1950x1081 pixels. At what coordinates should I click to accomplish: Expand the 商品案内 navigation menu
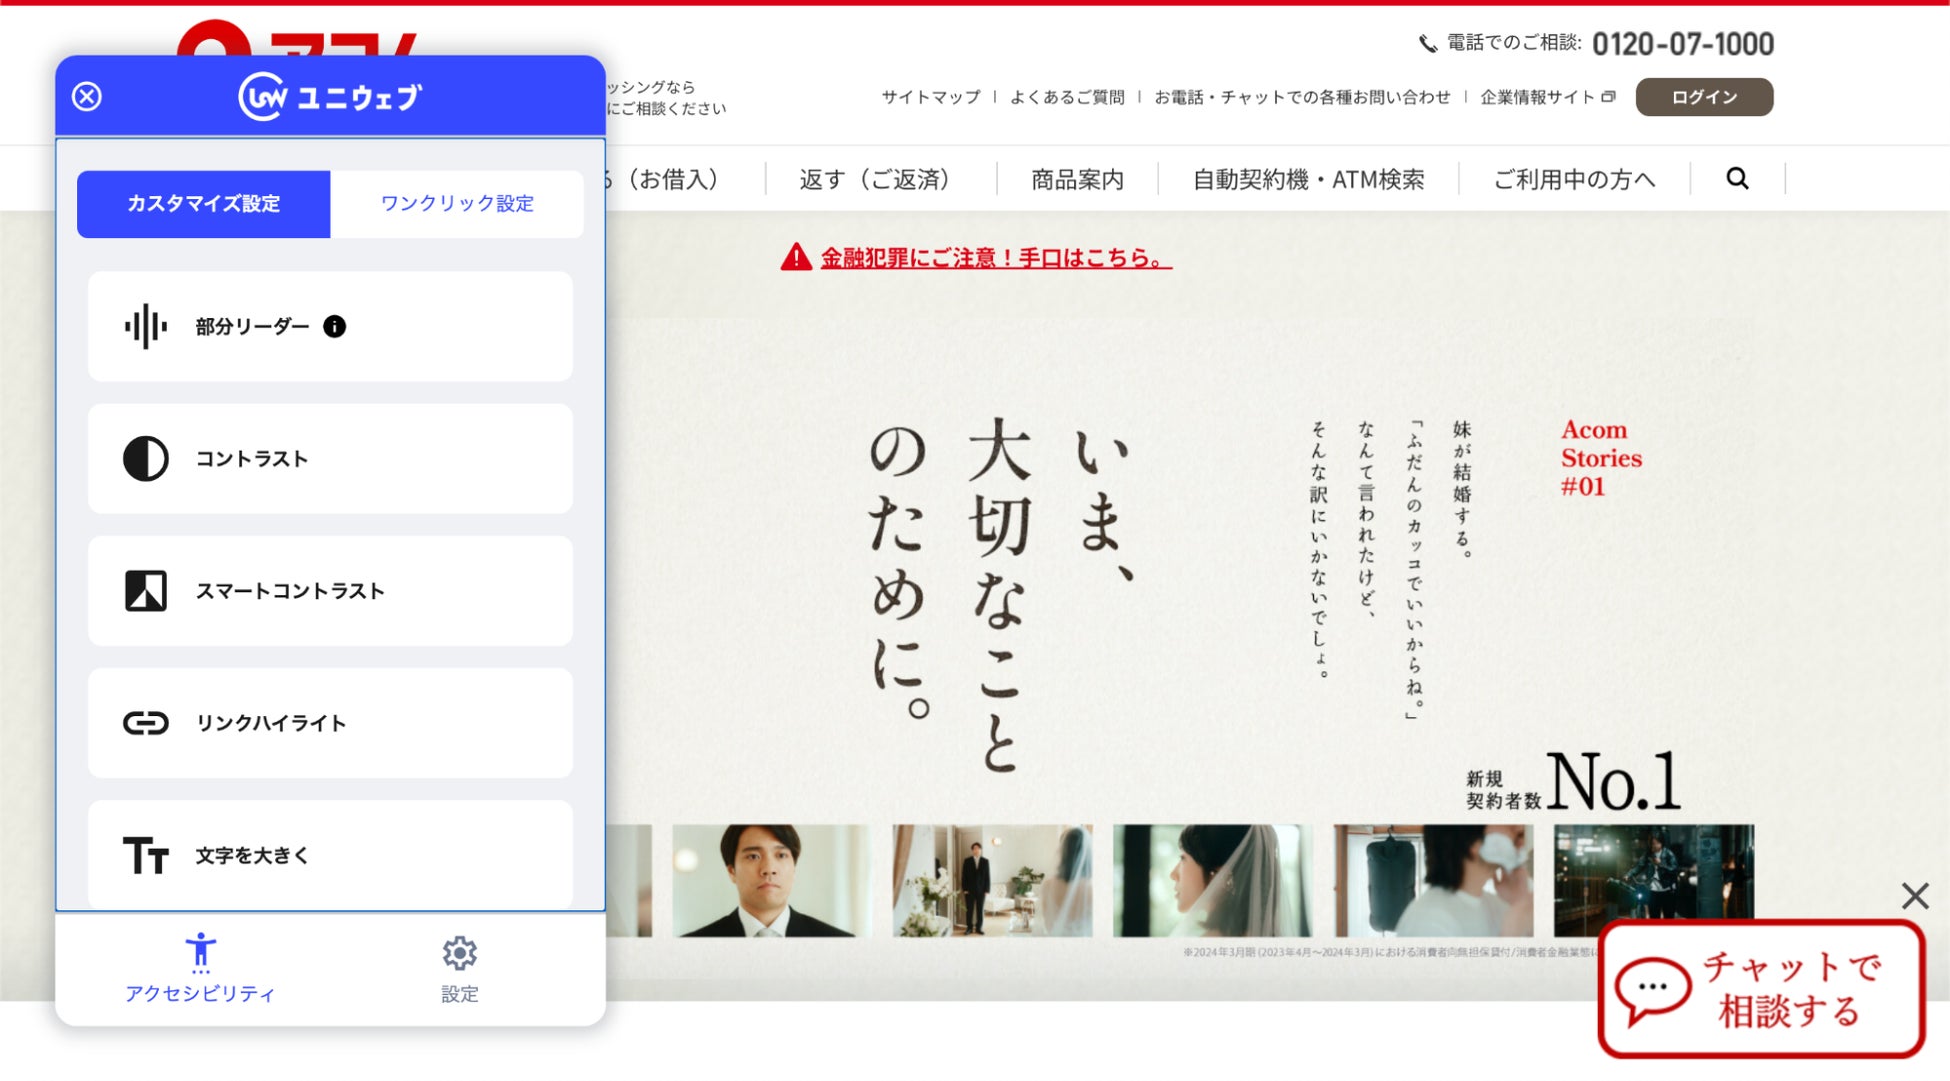[1077, 179]
